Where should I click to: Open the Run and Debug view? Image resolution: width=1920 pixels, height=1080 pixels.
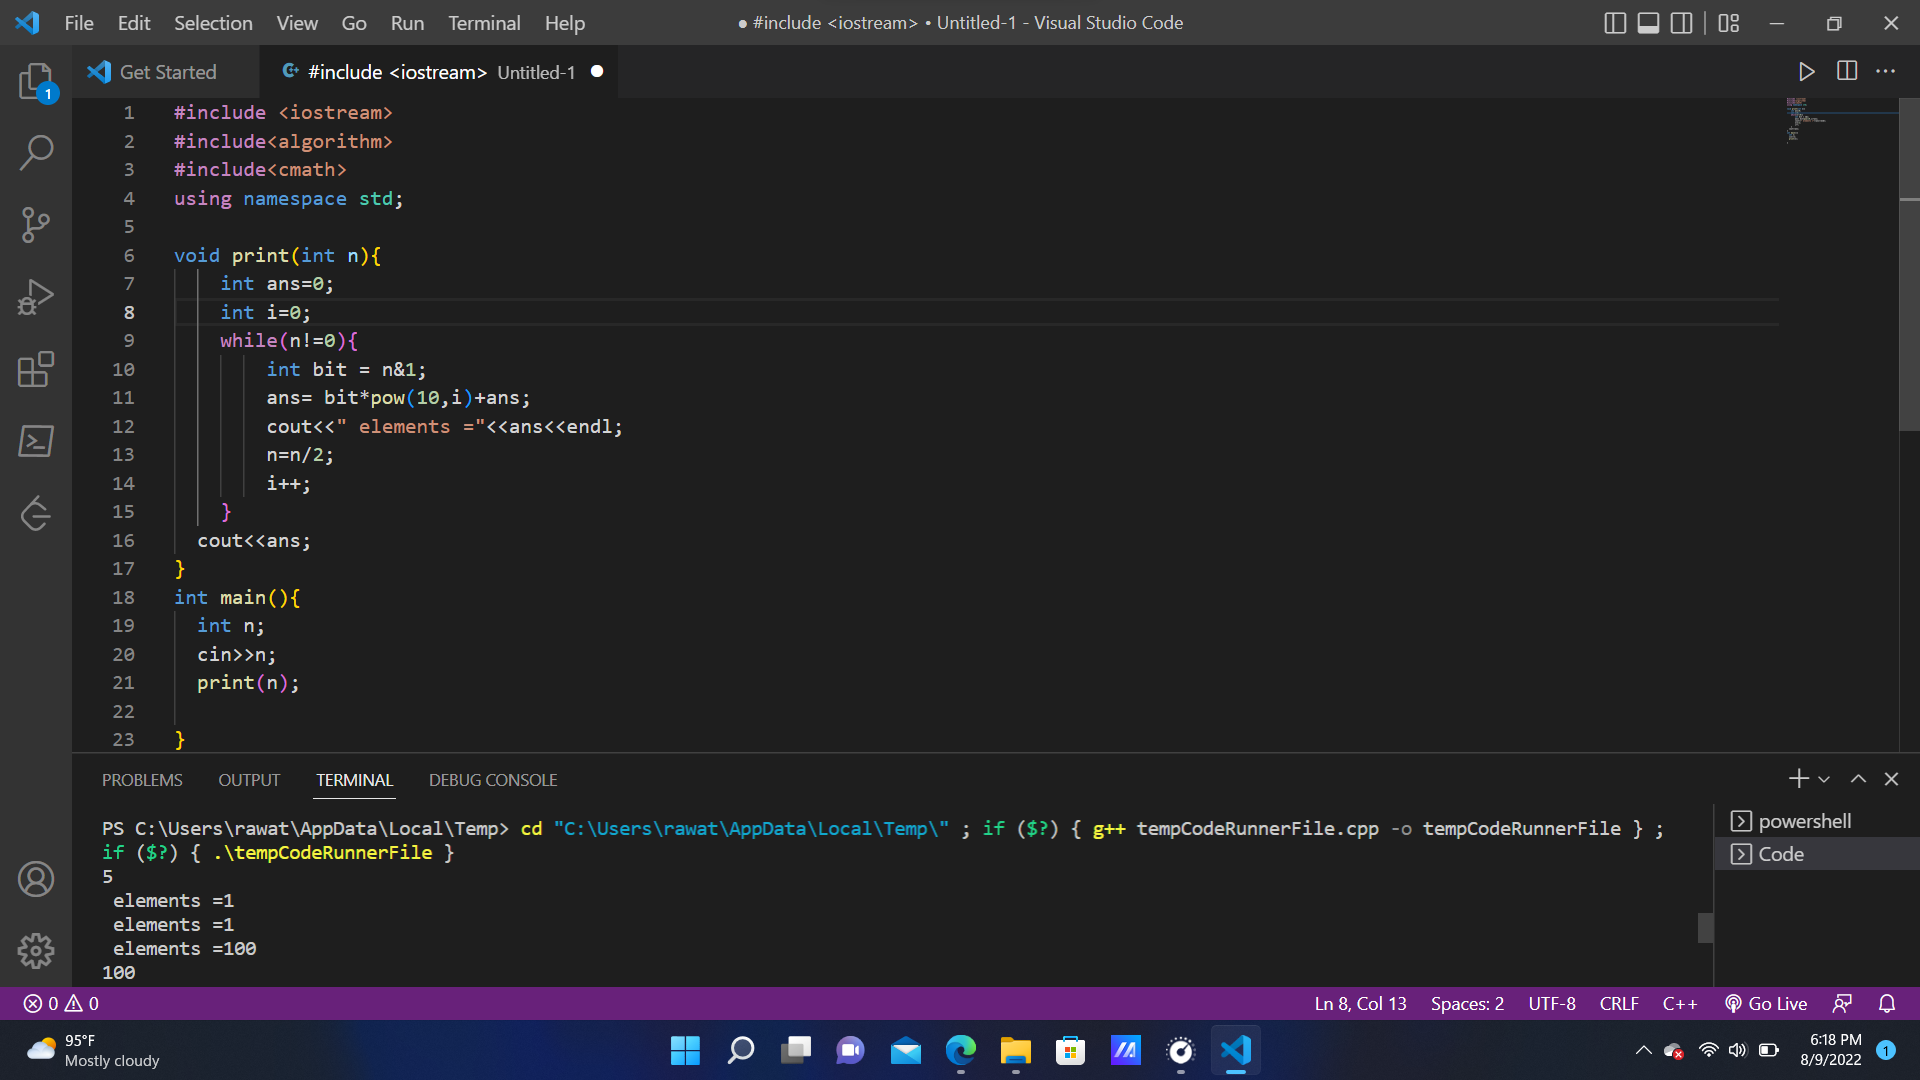[36, 297]
